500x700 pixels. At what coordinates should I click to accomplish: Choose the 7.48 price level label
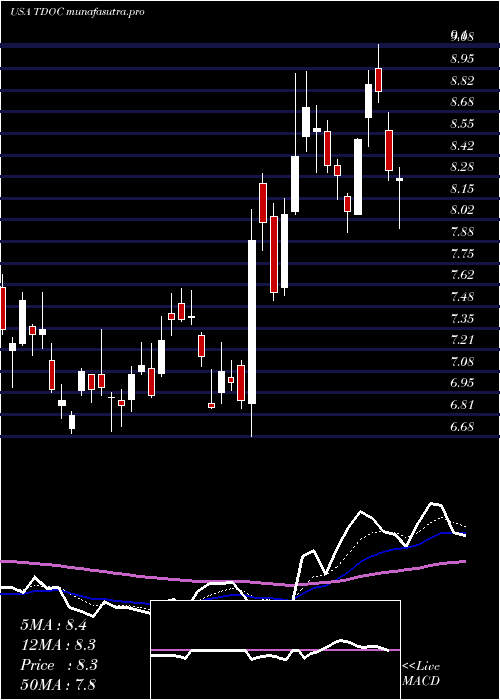[x=462, y=297]
